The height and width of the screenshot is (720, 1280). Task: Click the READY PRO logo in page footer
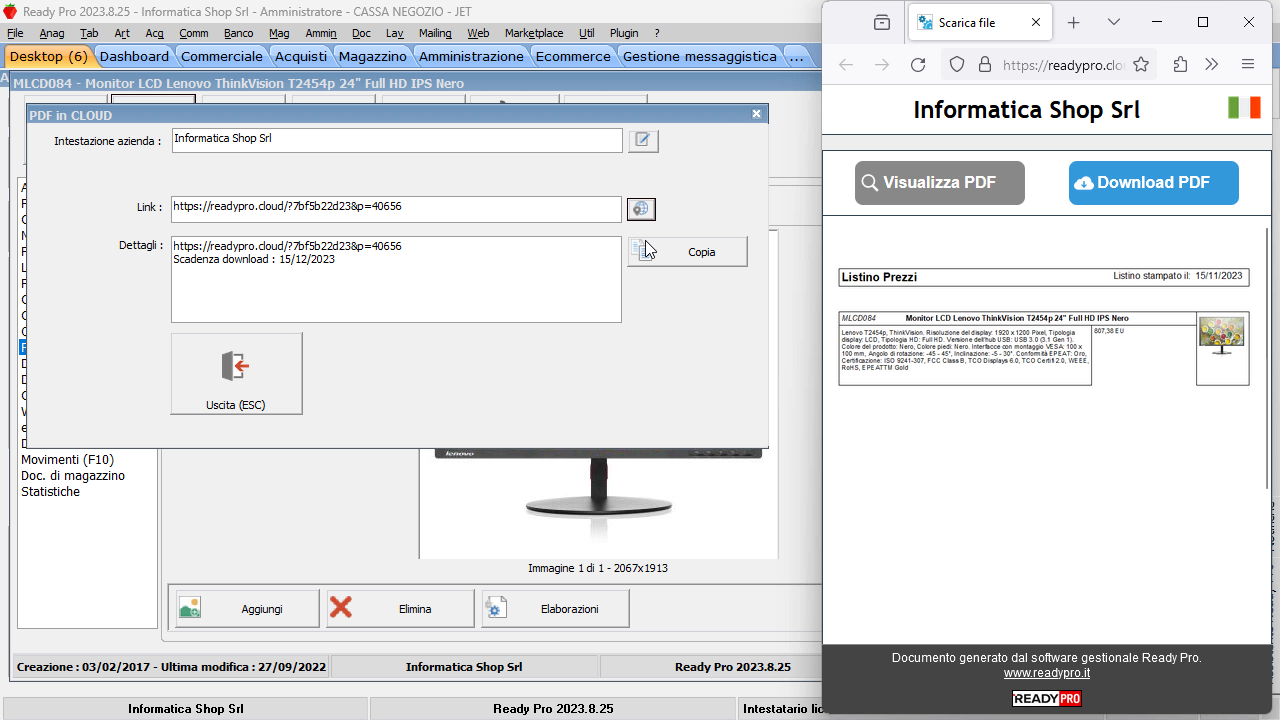click(x=1047, y=699)
